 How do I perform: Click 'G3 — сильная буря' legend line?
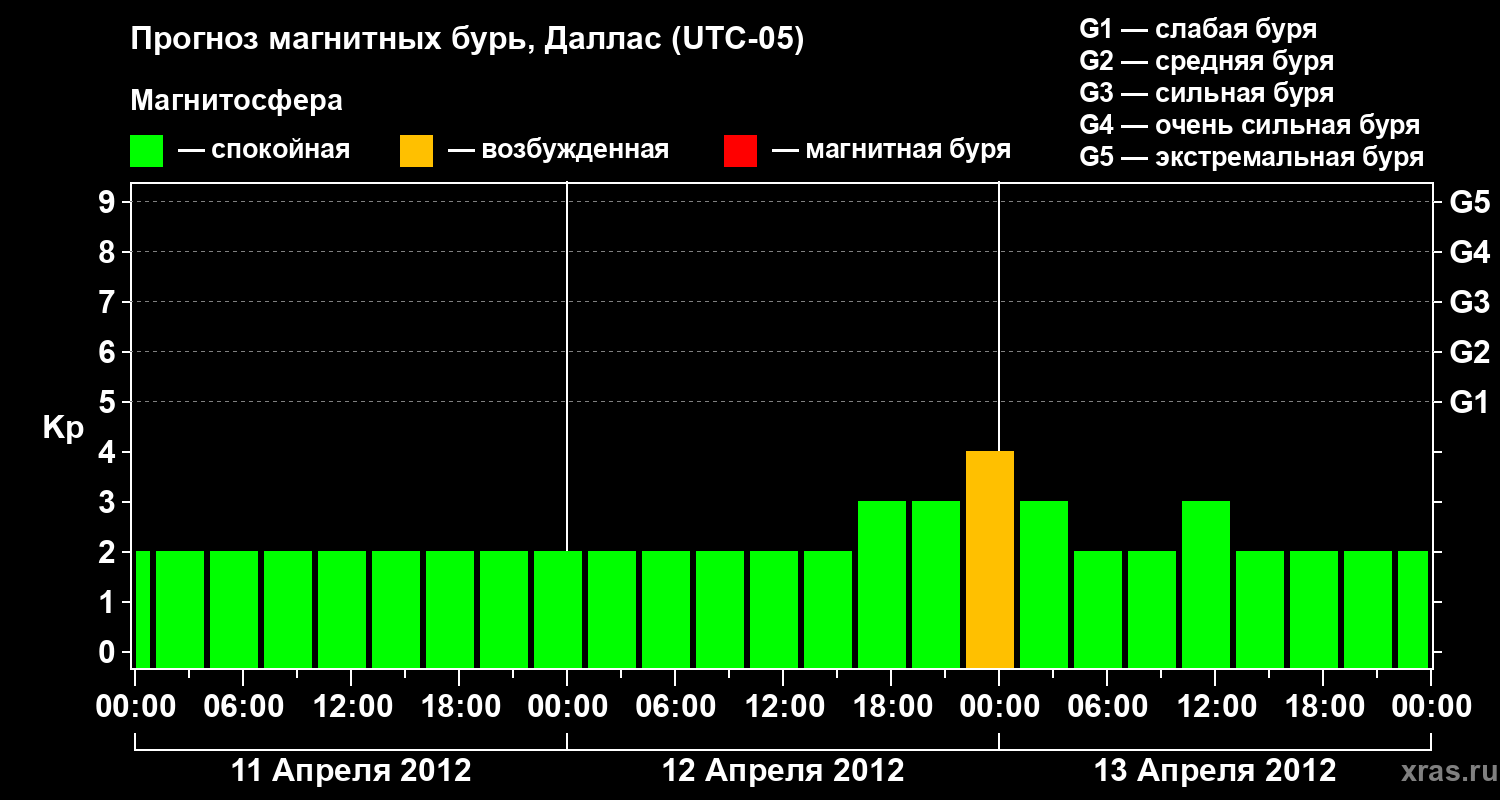[1206, 93]
